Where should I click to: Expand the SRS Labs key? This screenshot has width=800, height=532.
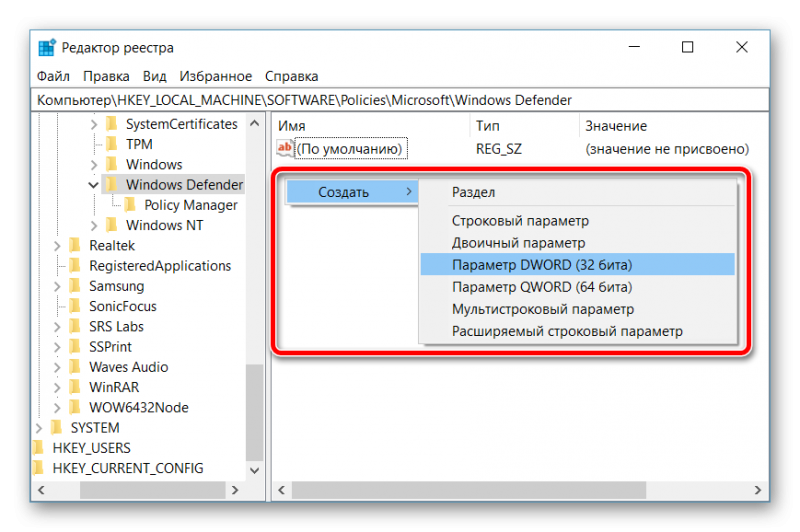pyautogui.click(x=57, y=327)
